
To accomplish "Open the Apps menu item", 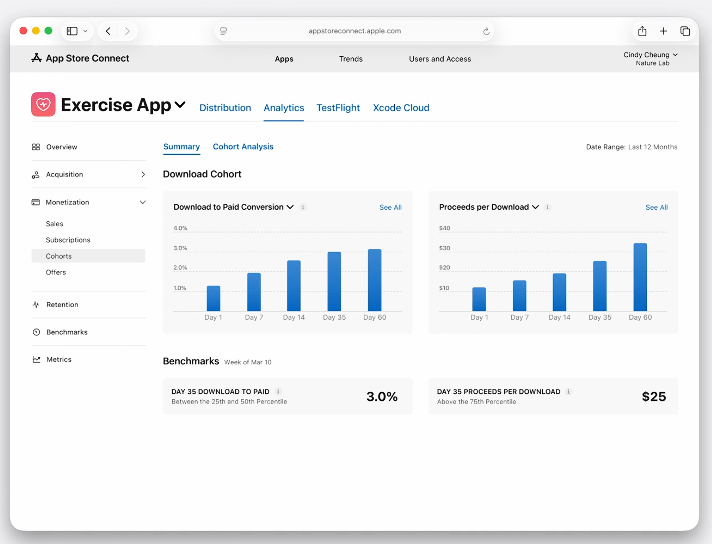I will tap(284, 59).
